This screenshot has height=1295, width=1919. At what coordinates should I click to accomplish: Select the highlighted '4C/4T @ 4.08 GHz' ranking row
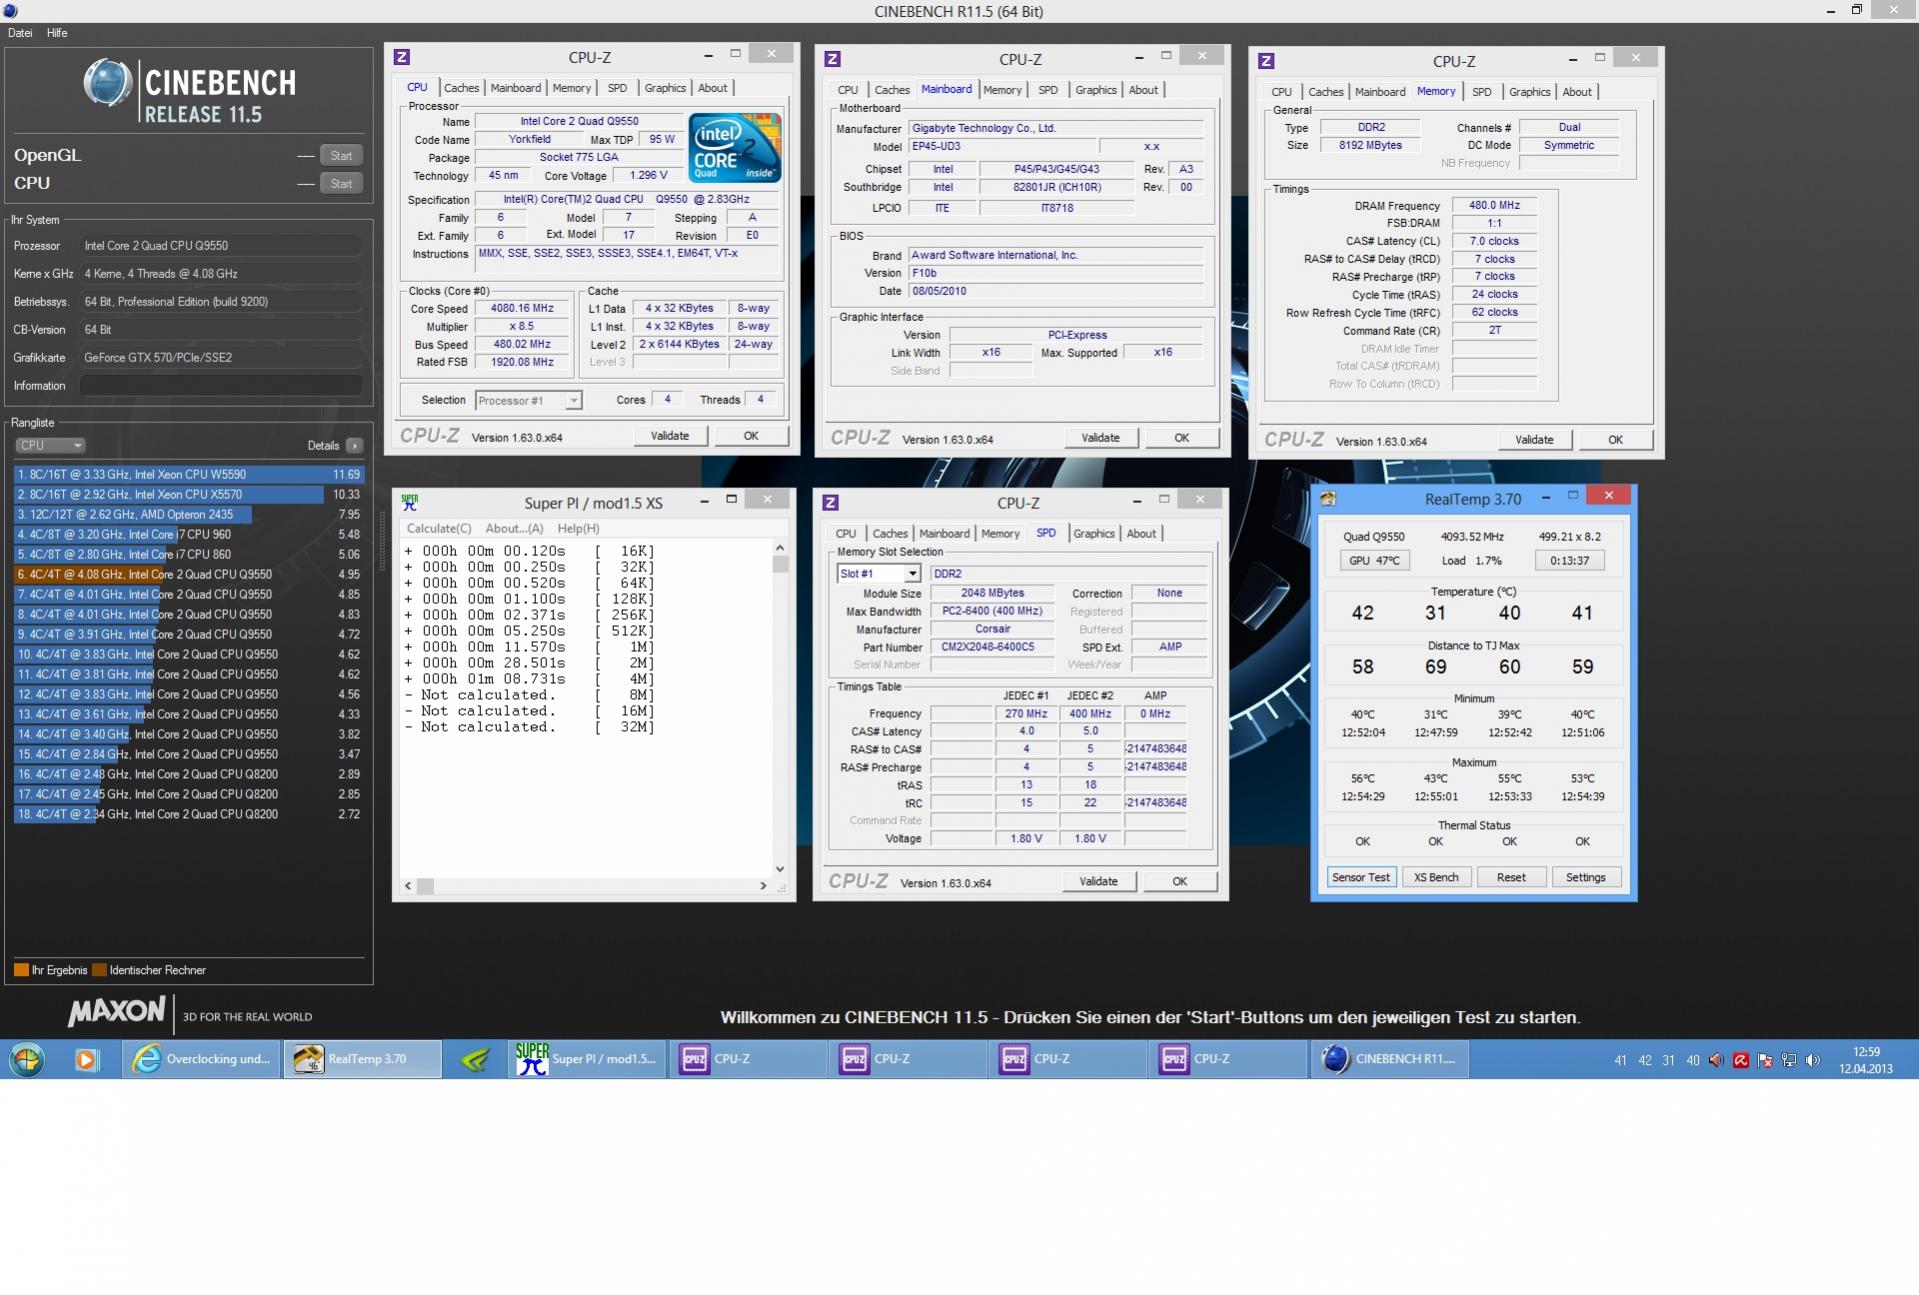[189, 574]
